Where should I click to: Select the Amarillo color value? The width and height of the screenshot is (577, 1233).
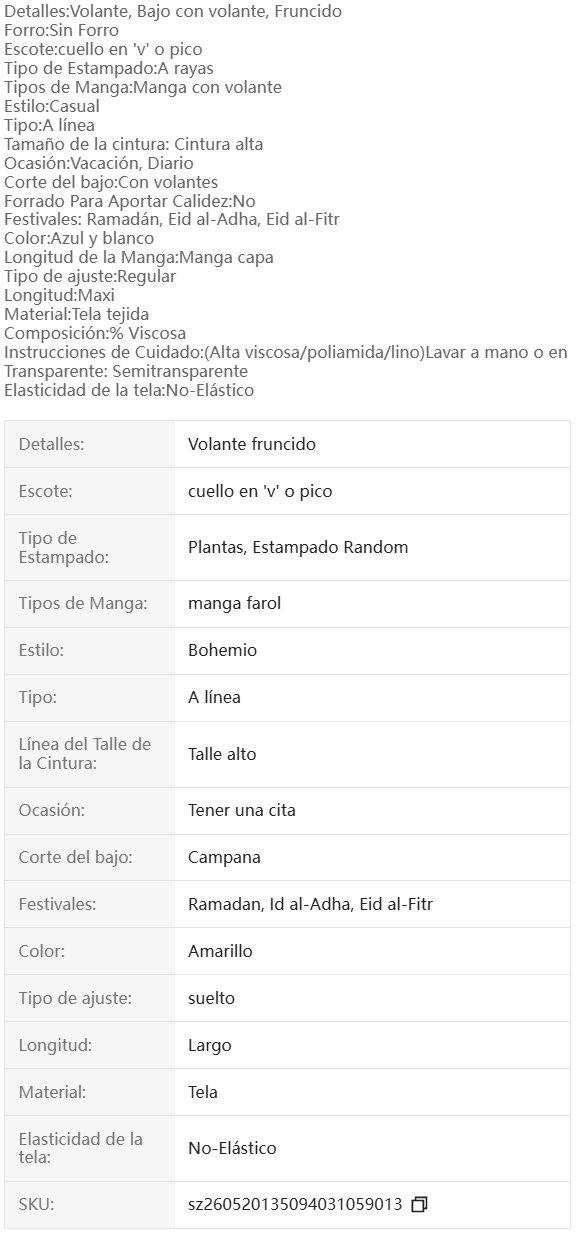221,951
